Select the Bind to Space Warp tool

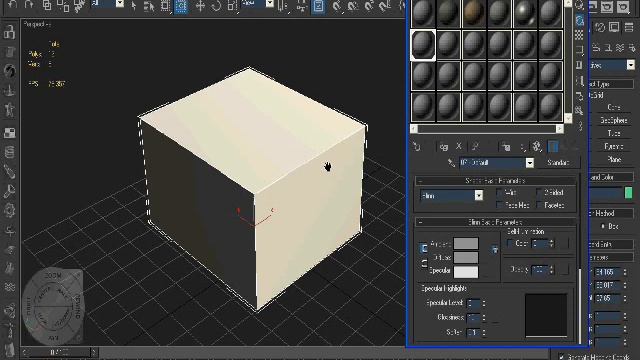pyautogui.click(x=79, y=5)
